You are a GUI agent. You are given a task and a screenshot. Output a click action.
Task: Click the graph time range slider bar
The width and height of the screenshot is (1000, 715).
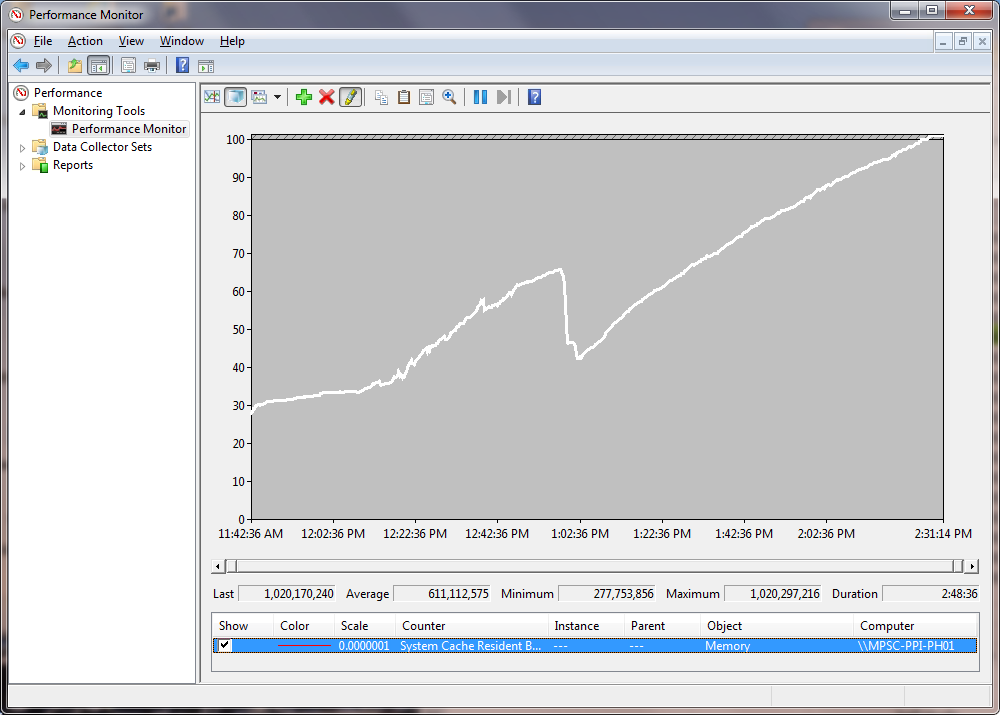(x=595, y=566)
